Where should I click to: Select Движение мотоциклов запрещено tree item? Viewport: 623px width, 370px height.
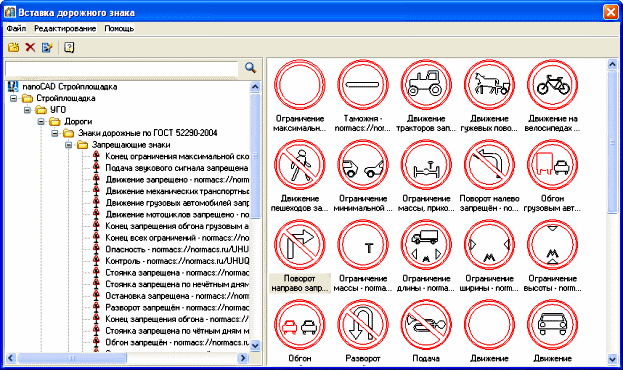coord(177,215)
